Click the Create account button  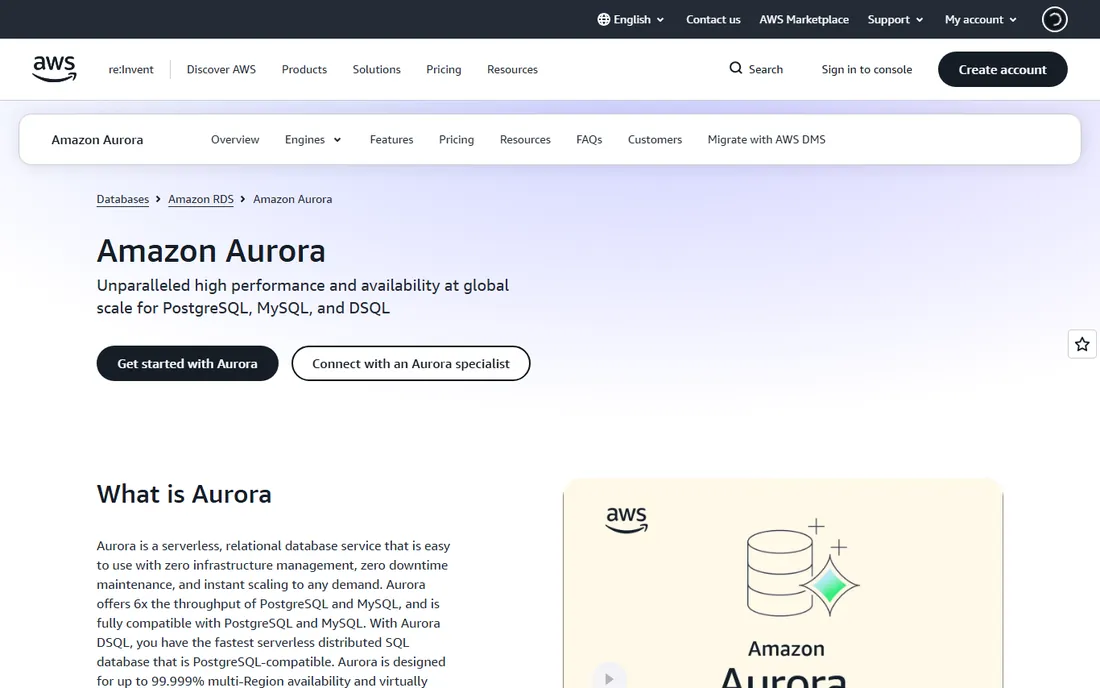pos(1002,69)
